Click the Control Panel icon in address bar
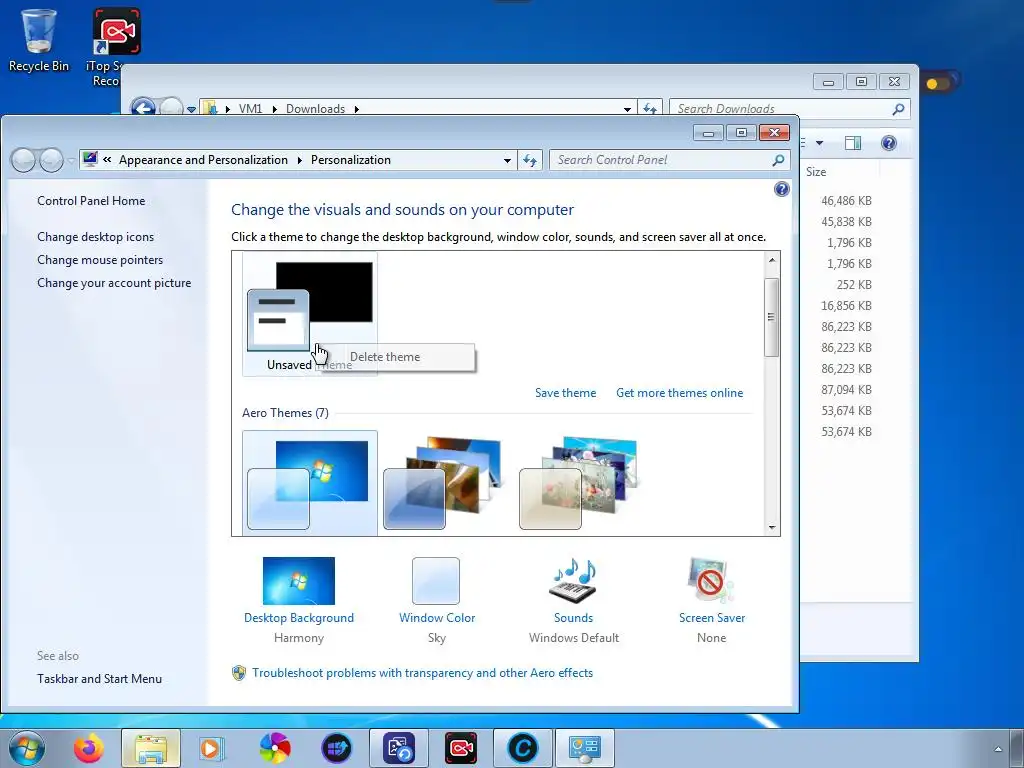This screenshot has height=768, width=1024. 90,159
